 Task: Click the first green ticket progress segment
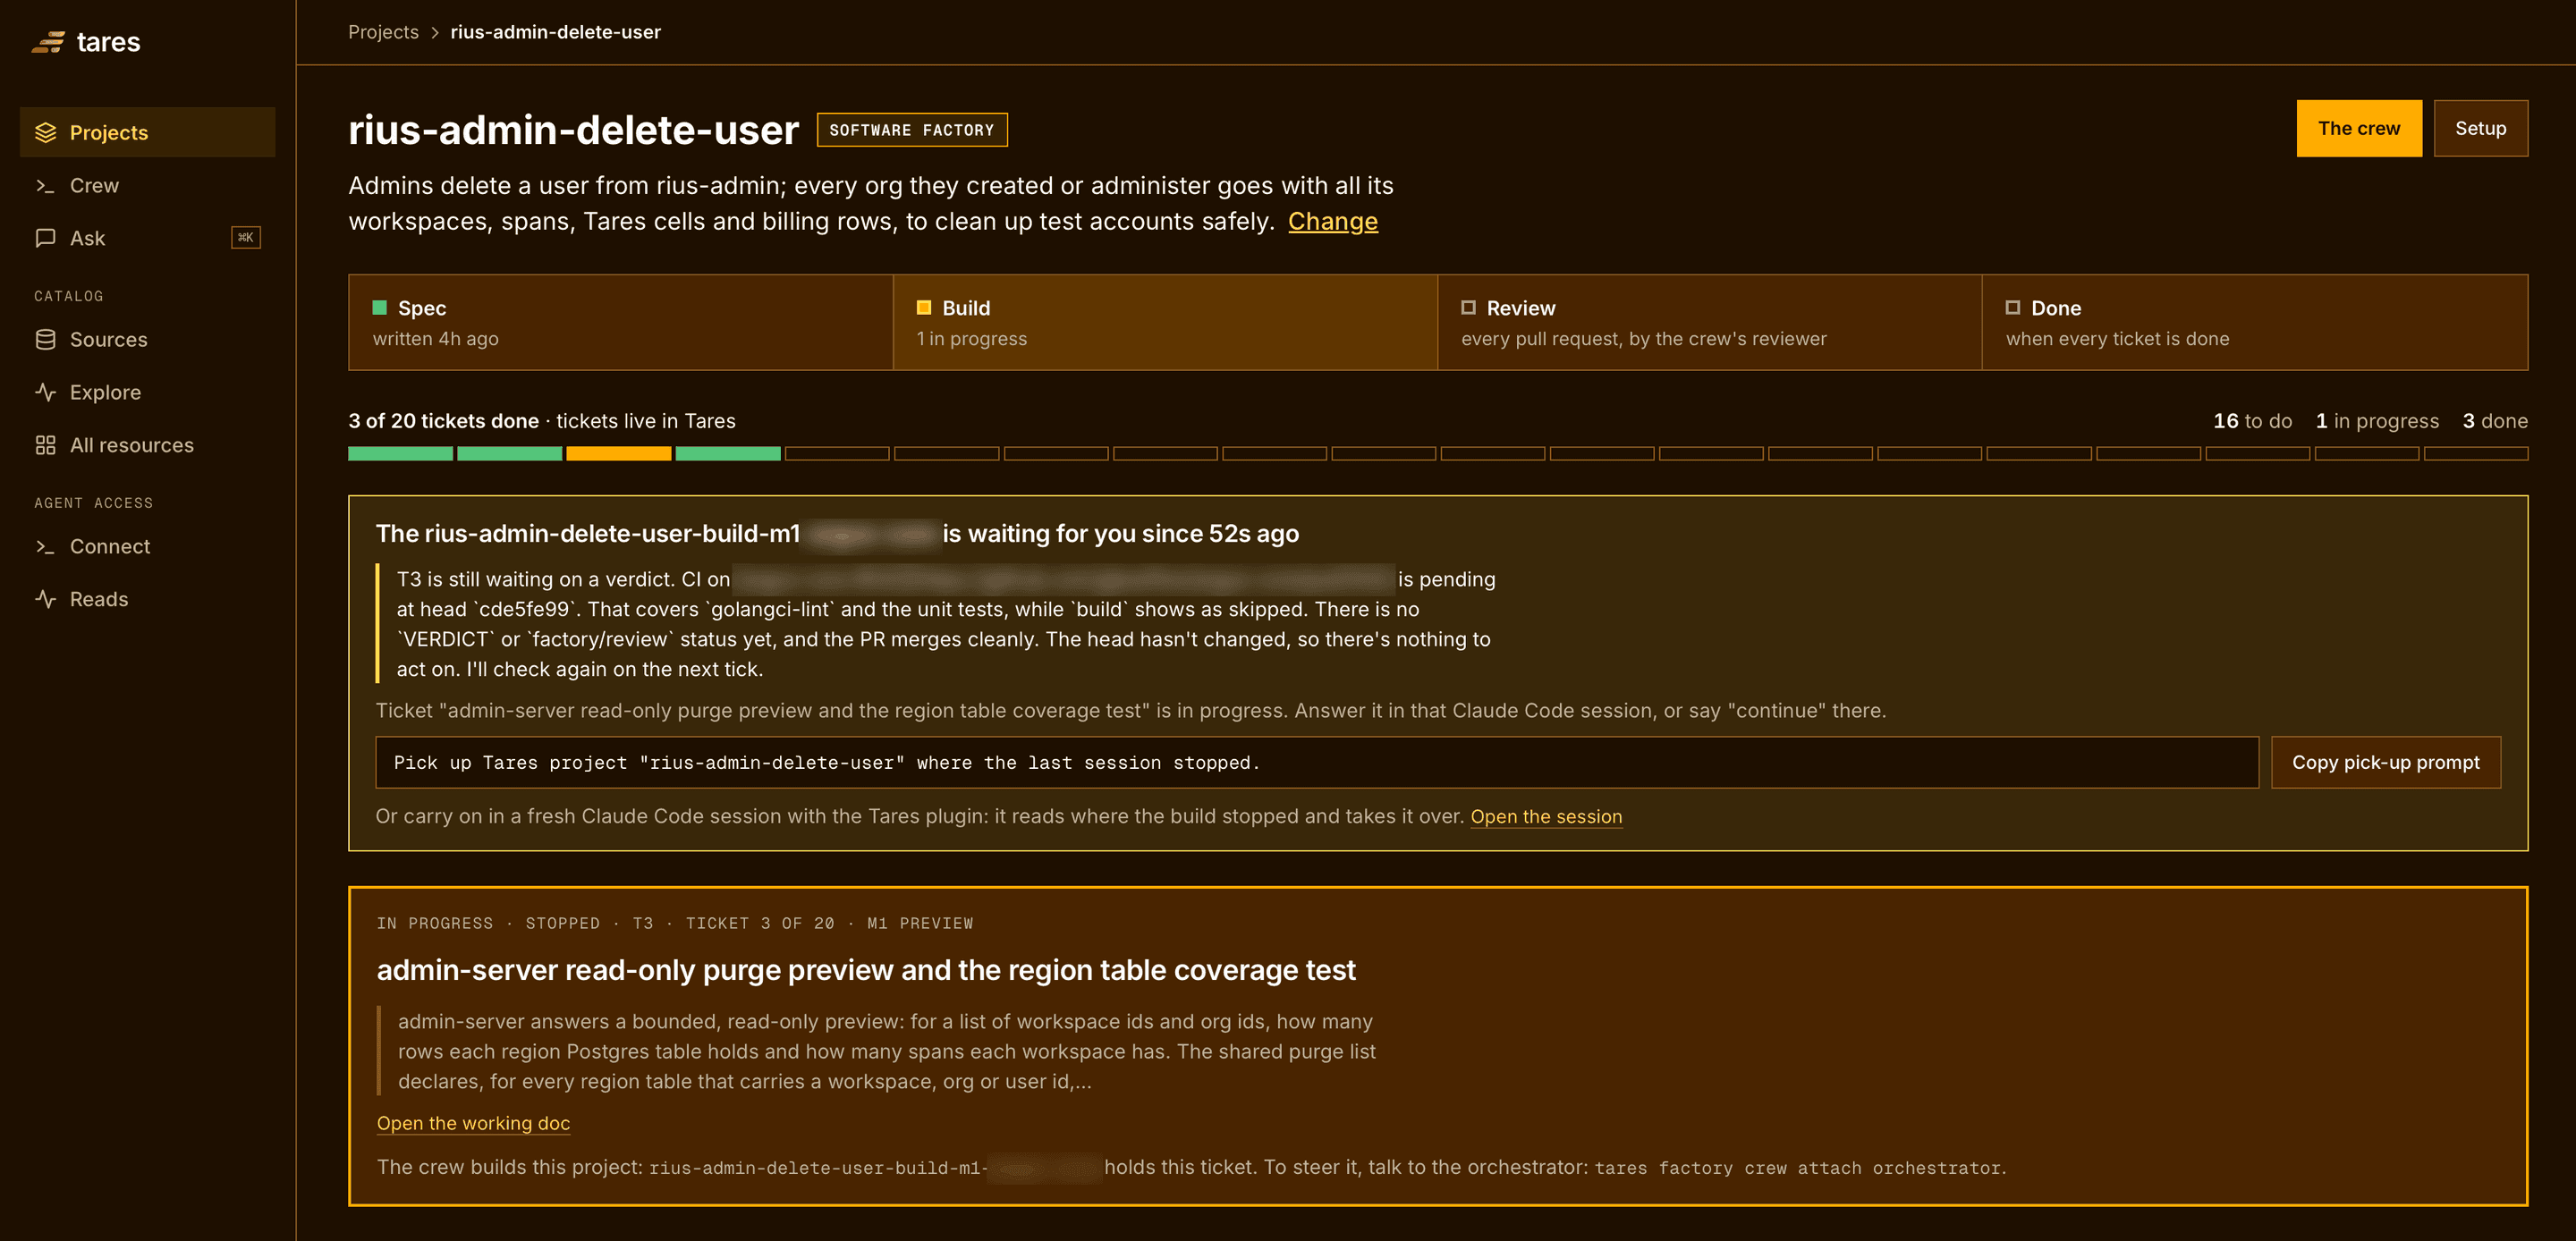click(400, 454)
